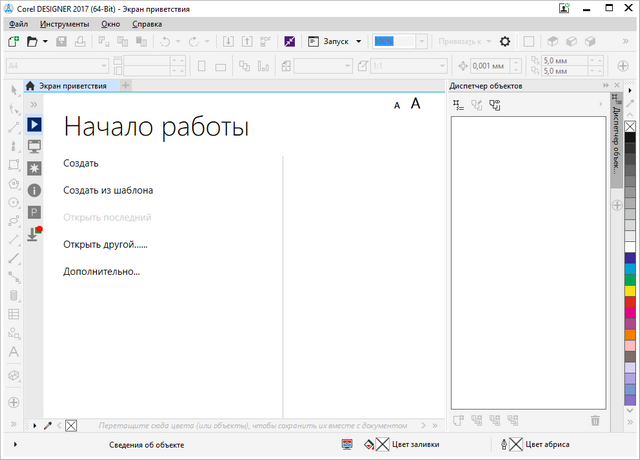Screen dimensions: 640x460
Task: Select the no-color swatch in document palette
Action: pyautogui.click(x=71, y=426)
